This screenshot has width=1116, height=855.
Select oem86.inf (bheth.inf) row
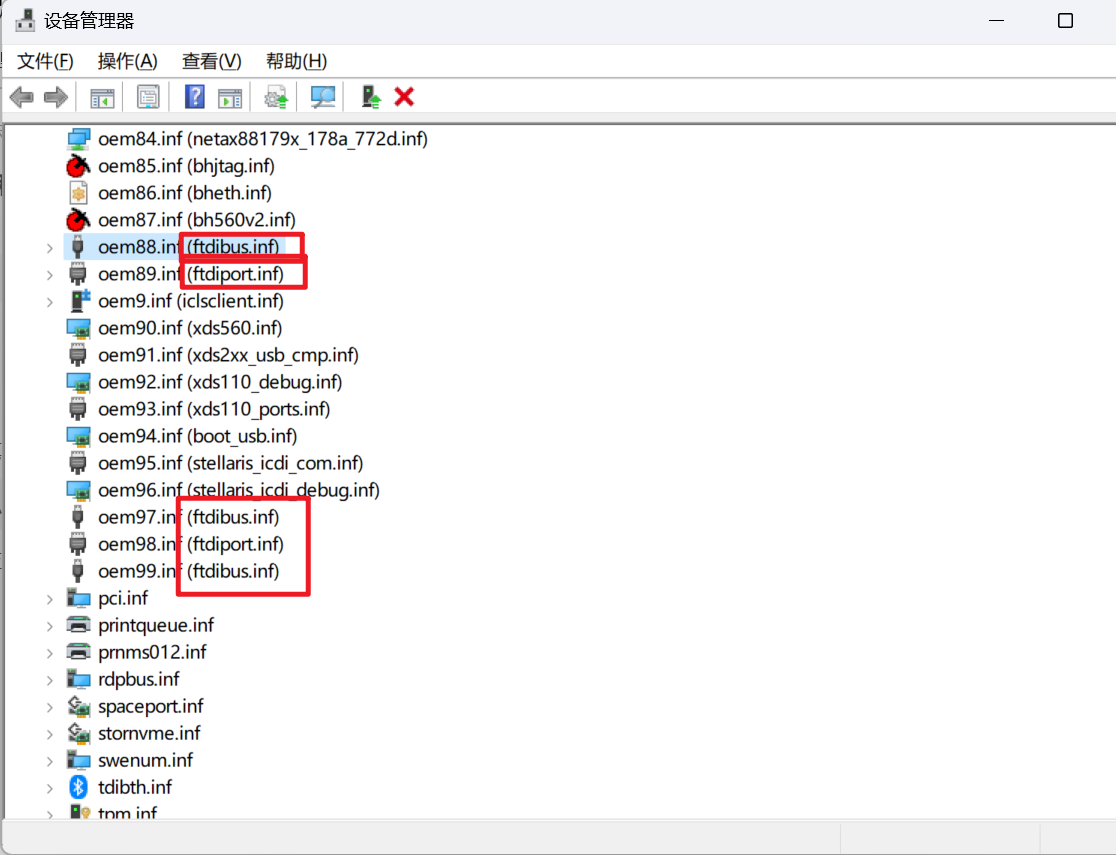click(x=185, y=193)
